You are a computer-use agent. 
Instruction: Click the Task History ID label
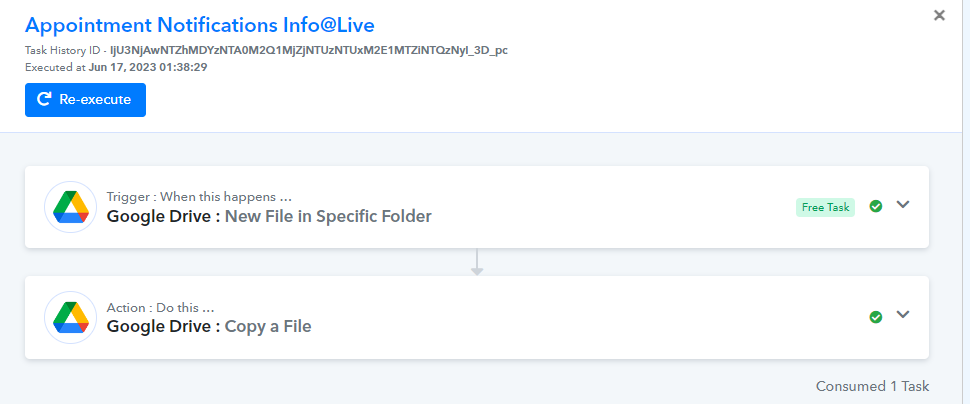(x=63, y=51)
